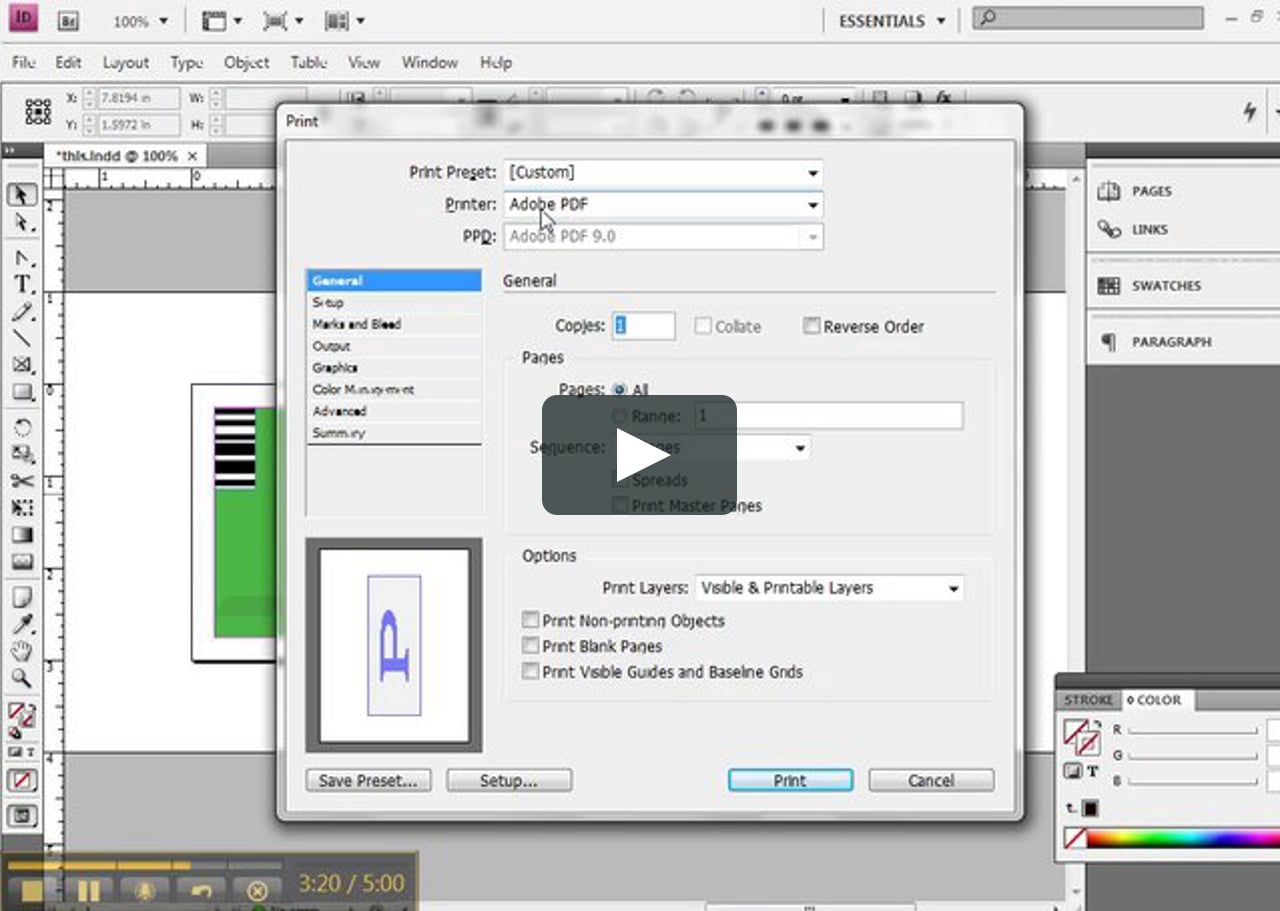
Task: Select the Hand tool
Action: coord(22,652)
